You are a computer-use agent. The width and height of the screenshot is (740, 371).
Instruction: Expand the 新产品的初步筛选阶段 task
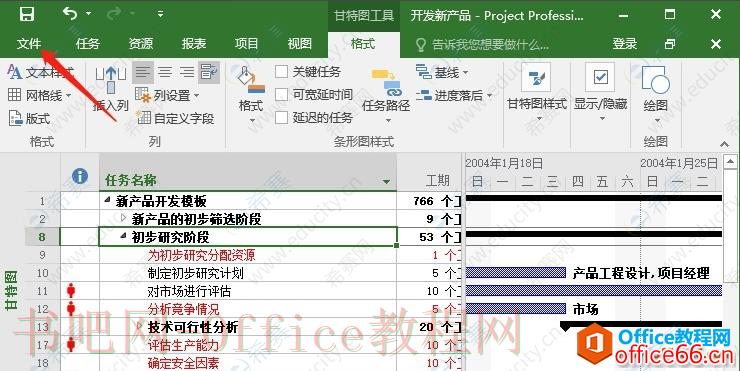point(124,218)
